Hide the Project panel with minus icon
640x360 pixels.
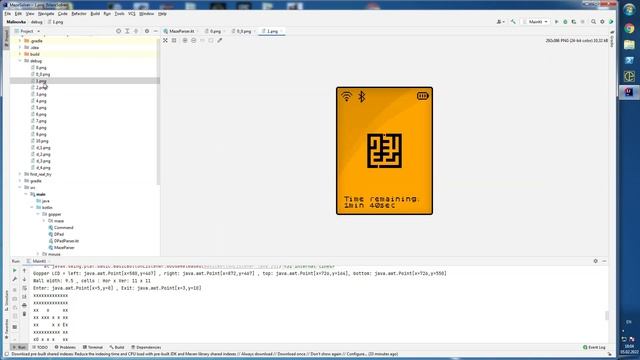click(156, 31)
